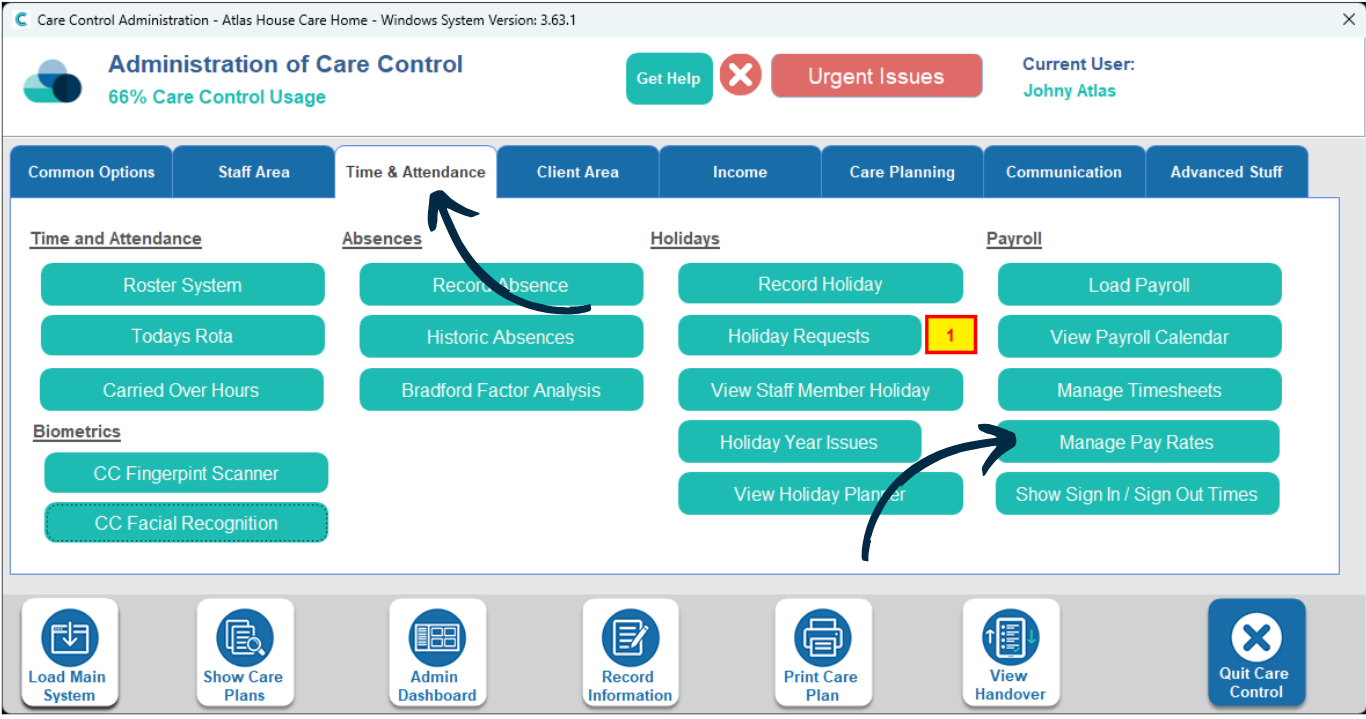Click the Get Help button
The height and width of the screenshot is (719, 1366).
(x=669, y=78)
